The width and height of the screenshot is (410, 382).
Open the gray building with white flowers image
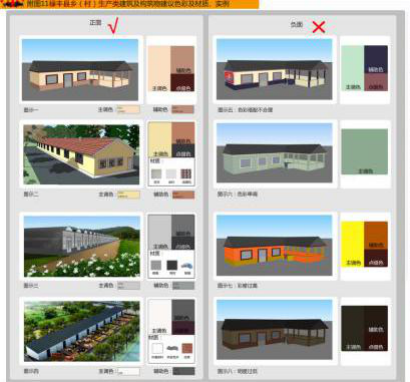coord(82,246)
